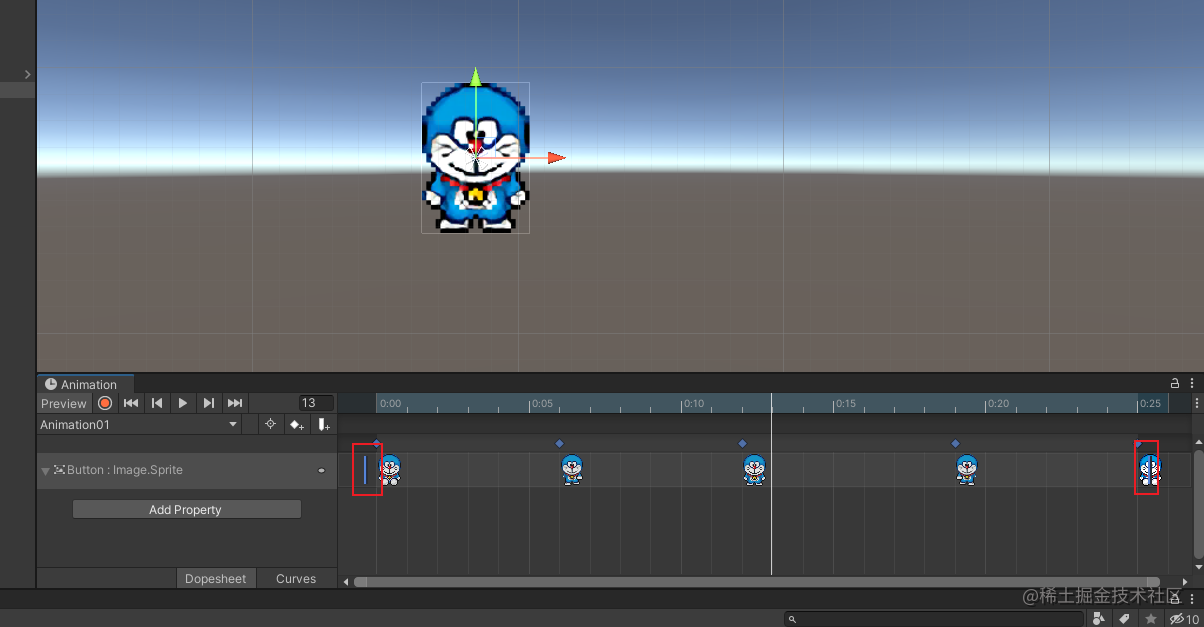Select the keyframe diamond at 0:10
Image resolution: width=1204 pixels, height=627 pixels.
[742, 443]
